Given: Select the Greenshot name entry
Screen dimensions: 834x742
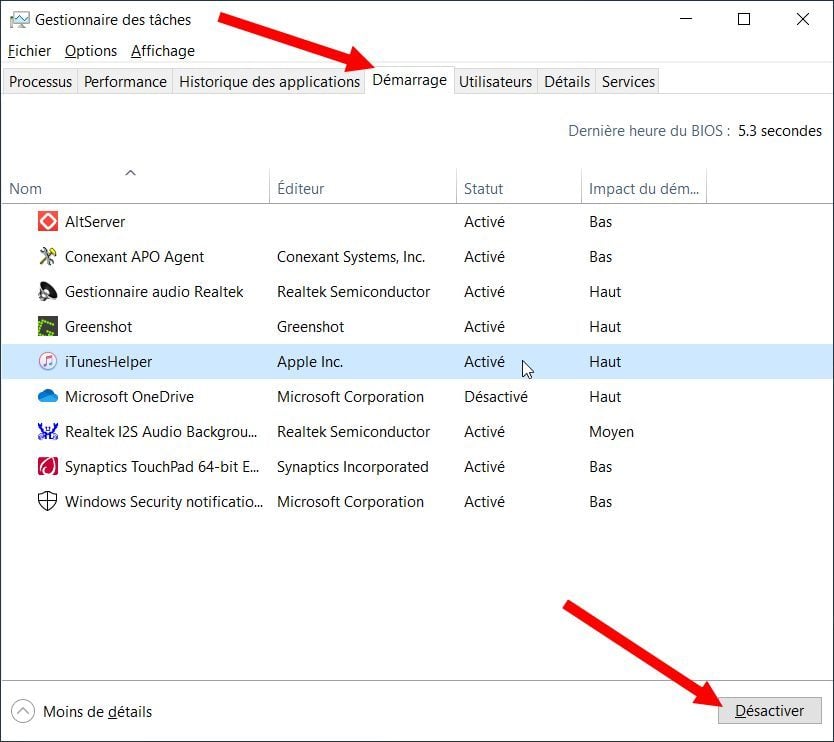Looking at the screenshot, I should [98, 327].
